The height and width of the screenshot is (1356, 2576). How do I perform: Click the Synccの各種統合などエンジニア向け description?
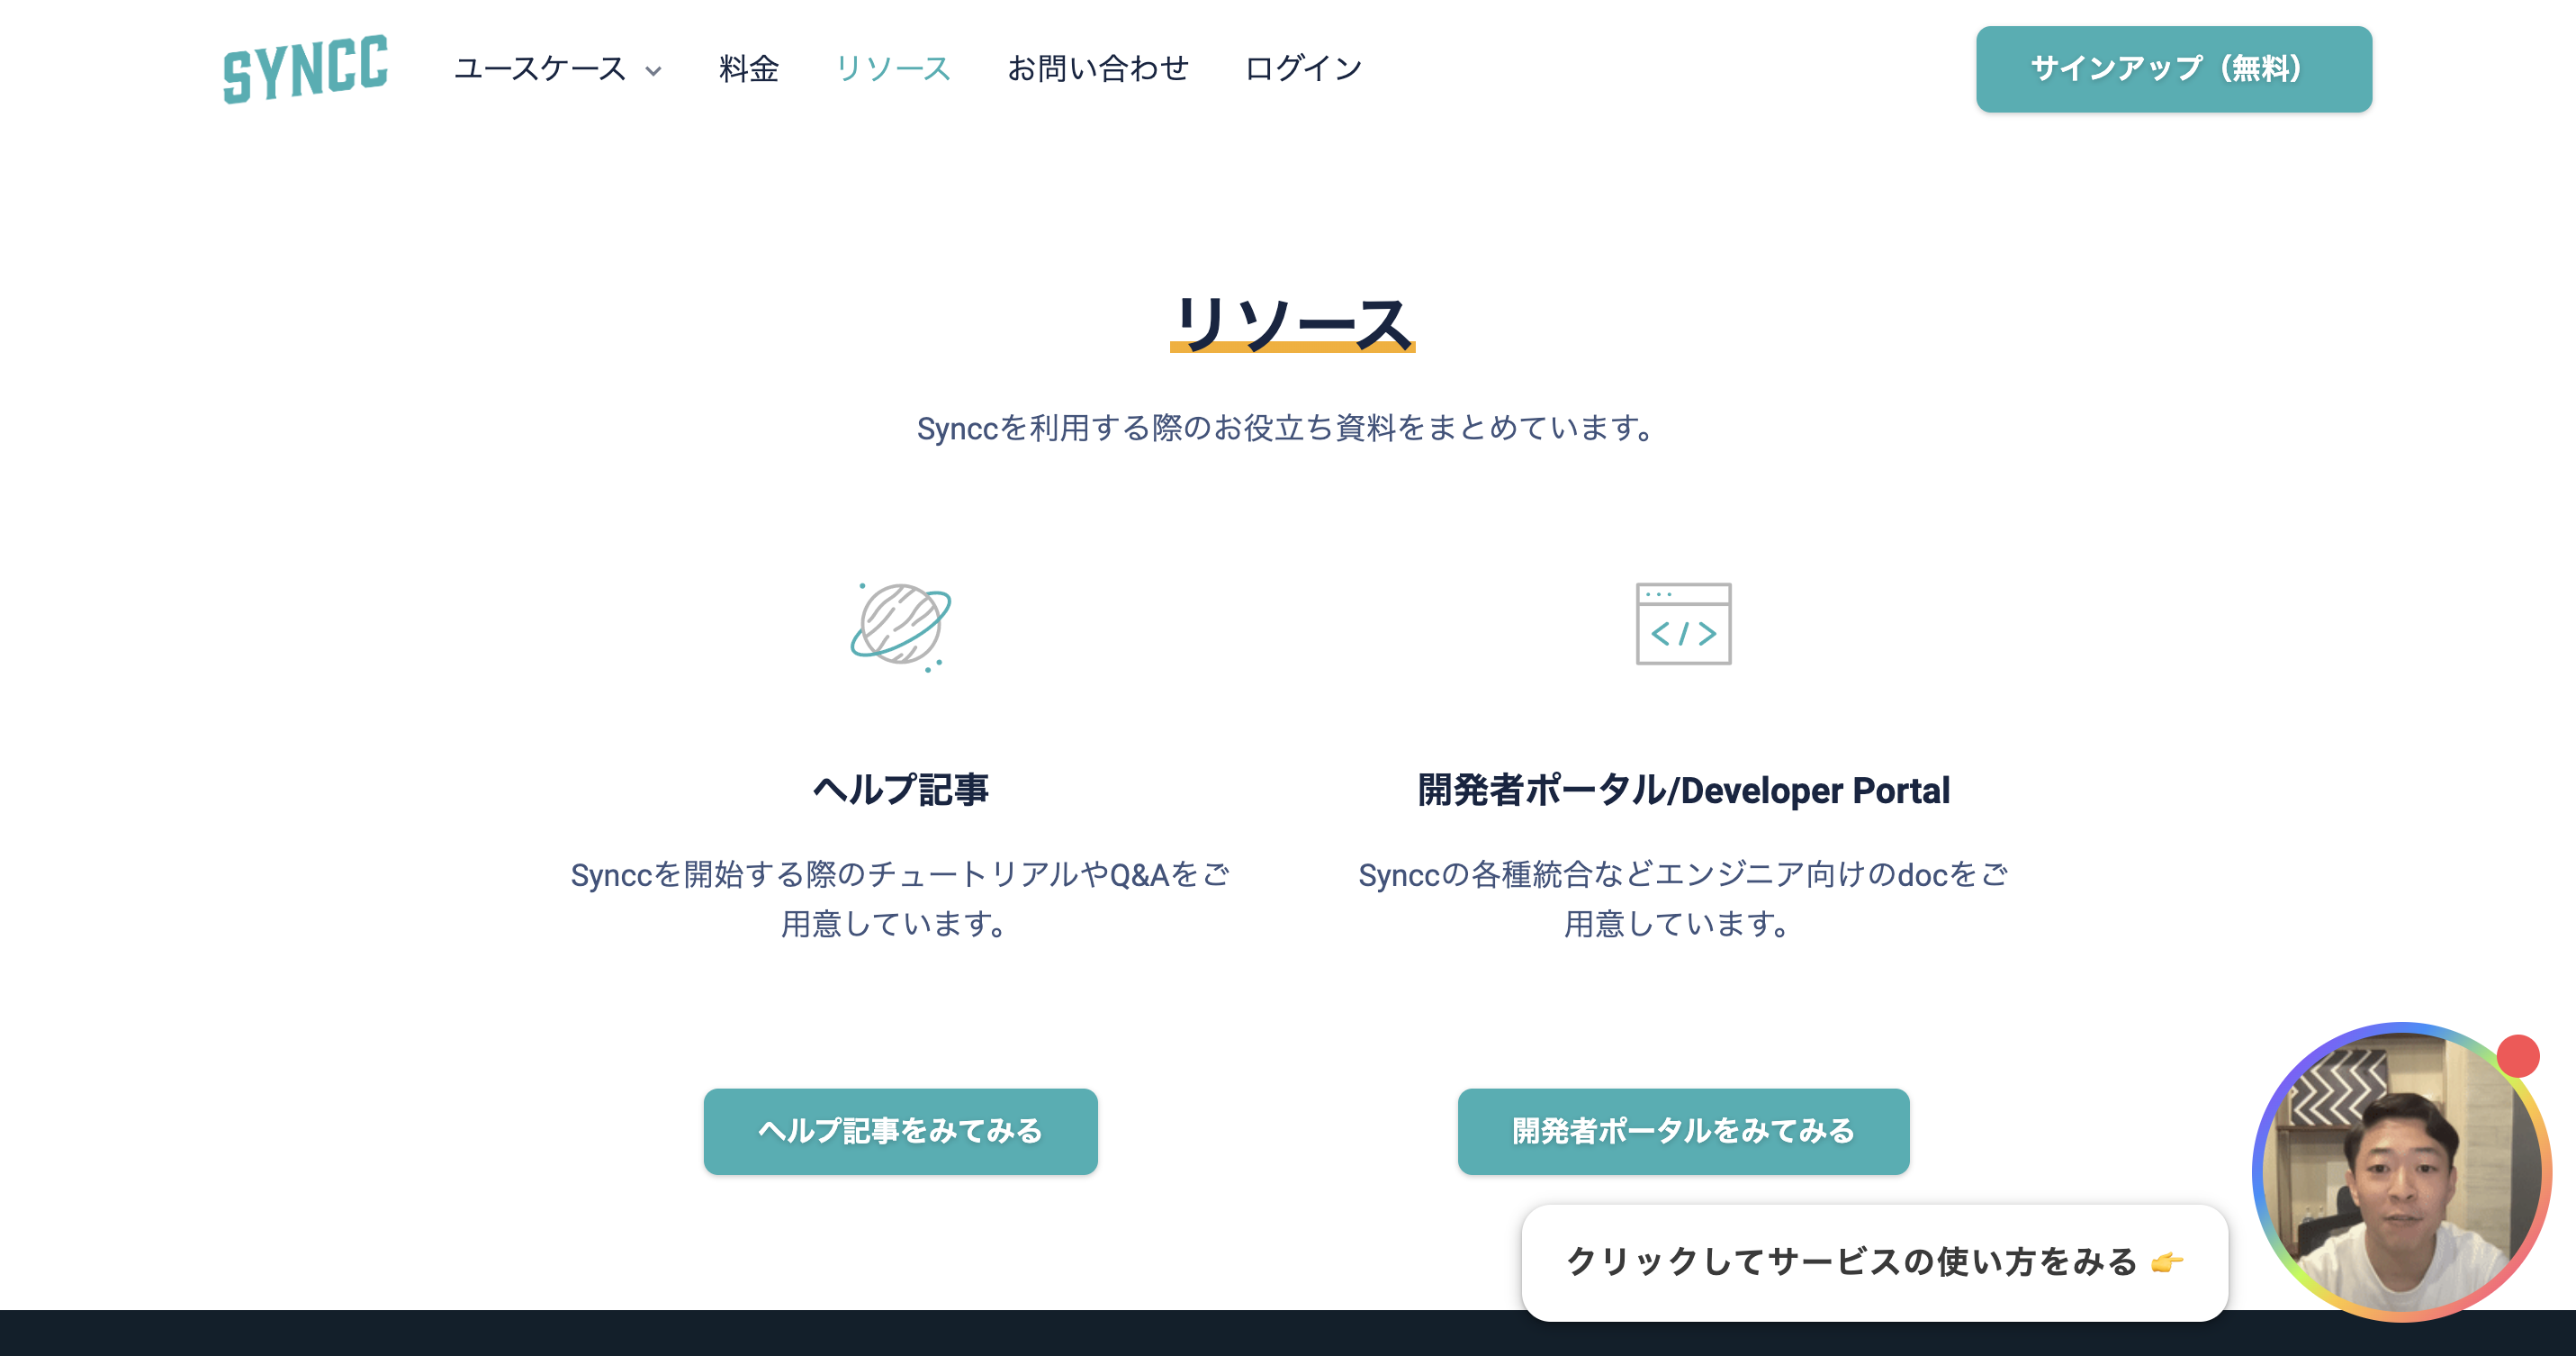click(1683, 899)
